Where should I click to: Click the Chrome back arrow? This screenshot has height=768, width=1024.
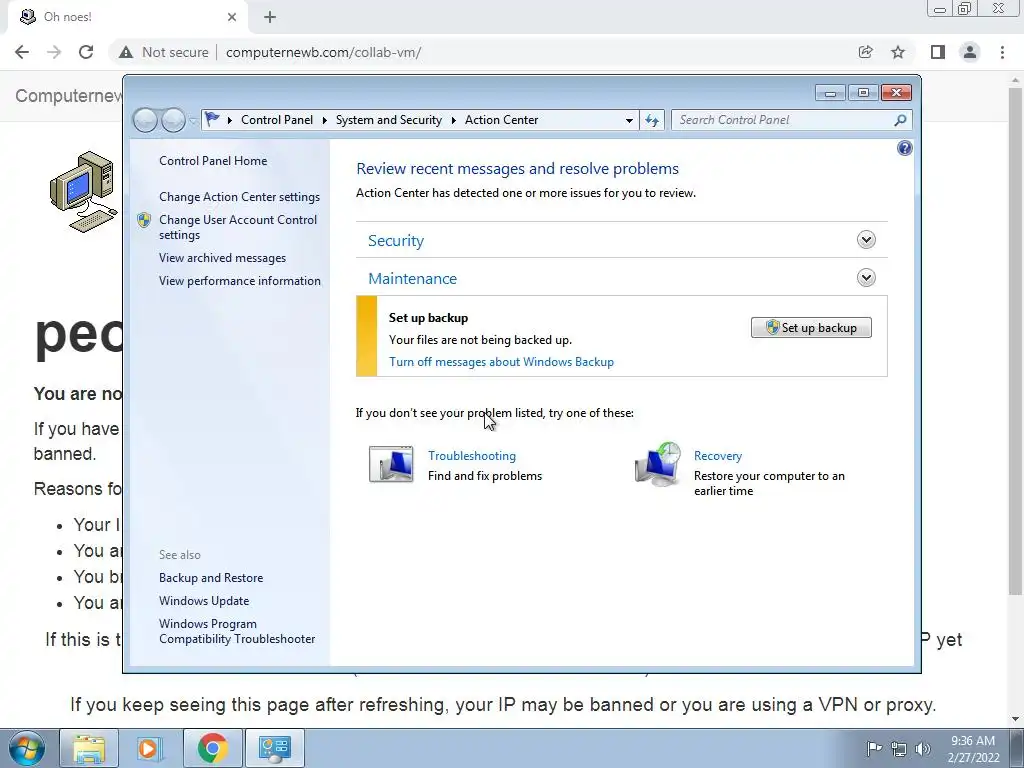pyautogui.click(x=22, y=52)
